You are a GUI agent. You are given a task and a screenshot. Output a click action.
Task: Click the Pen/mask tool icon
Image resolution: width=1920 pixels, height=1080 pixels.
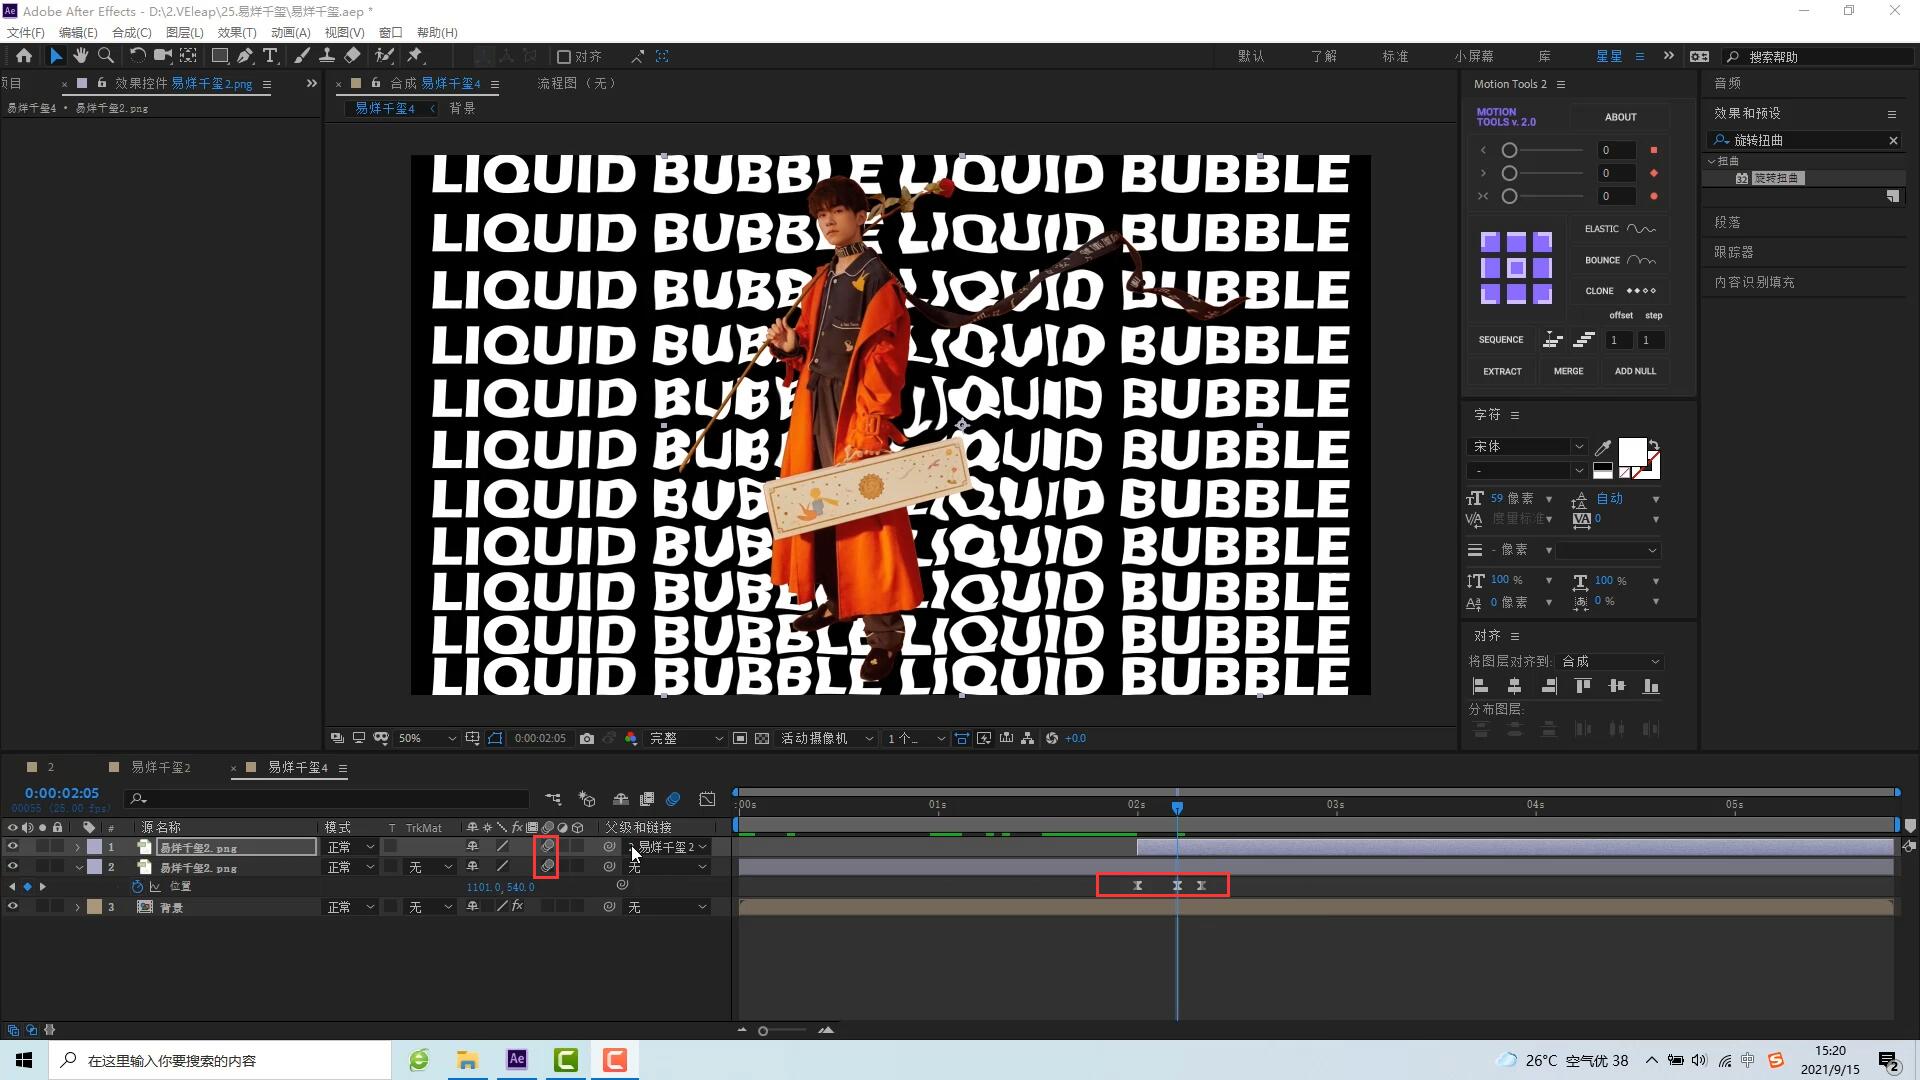point(245,55)
